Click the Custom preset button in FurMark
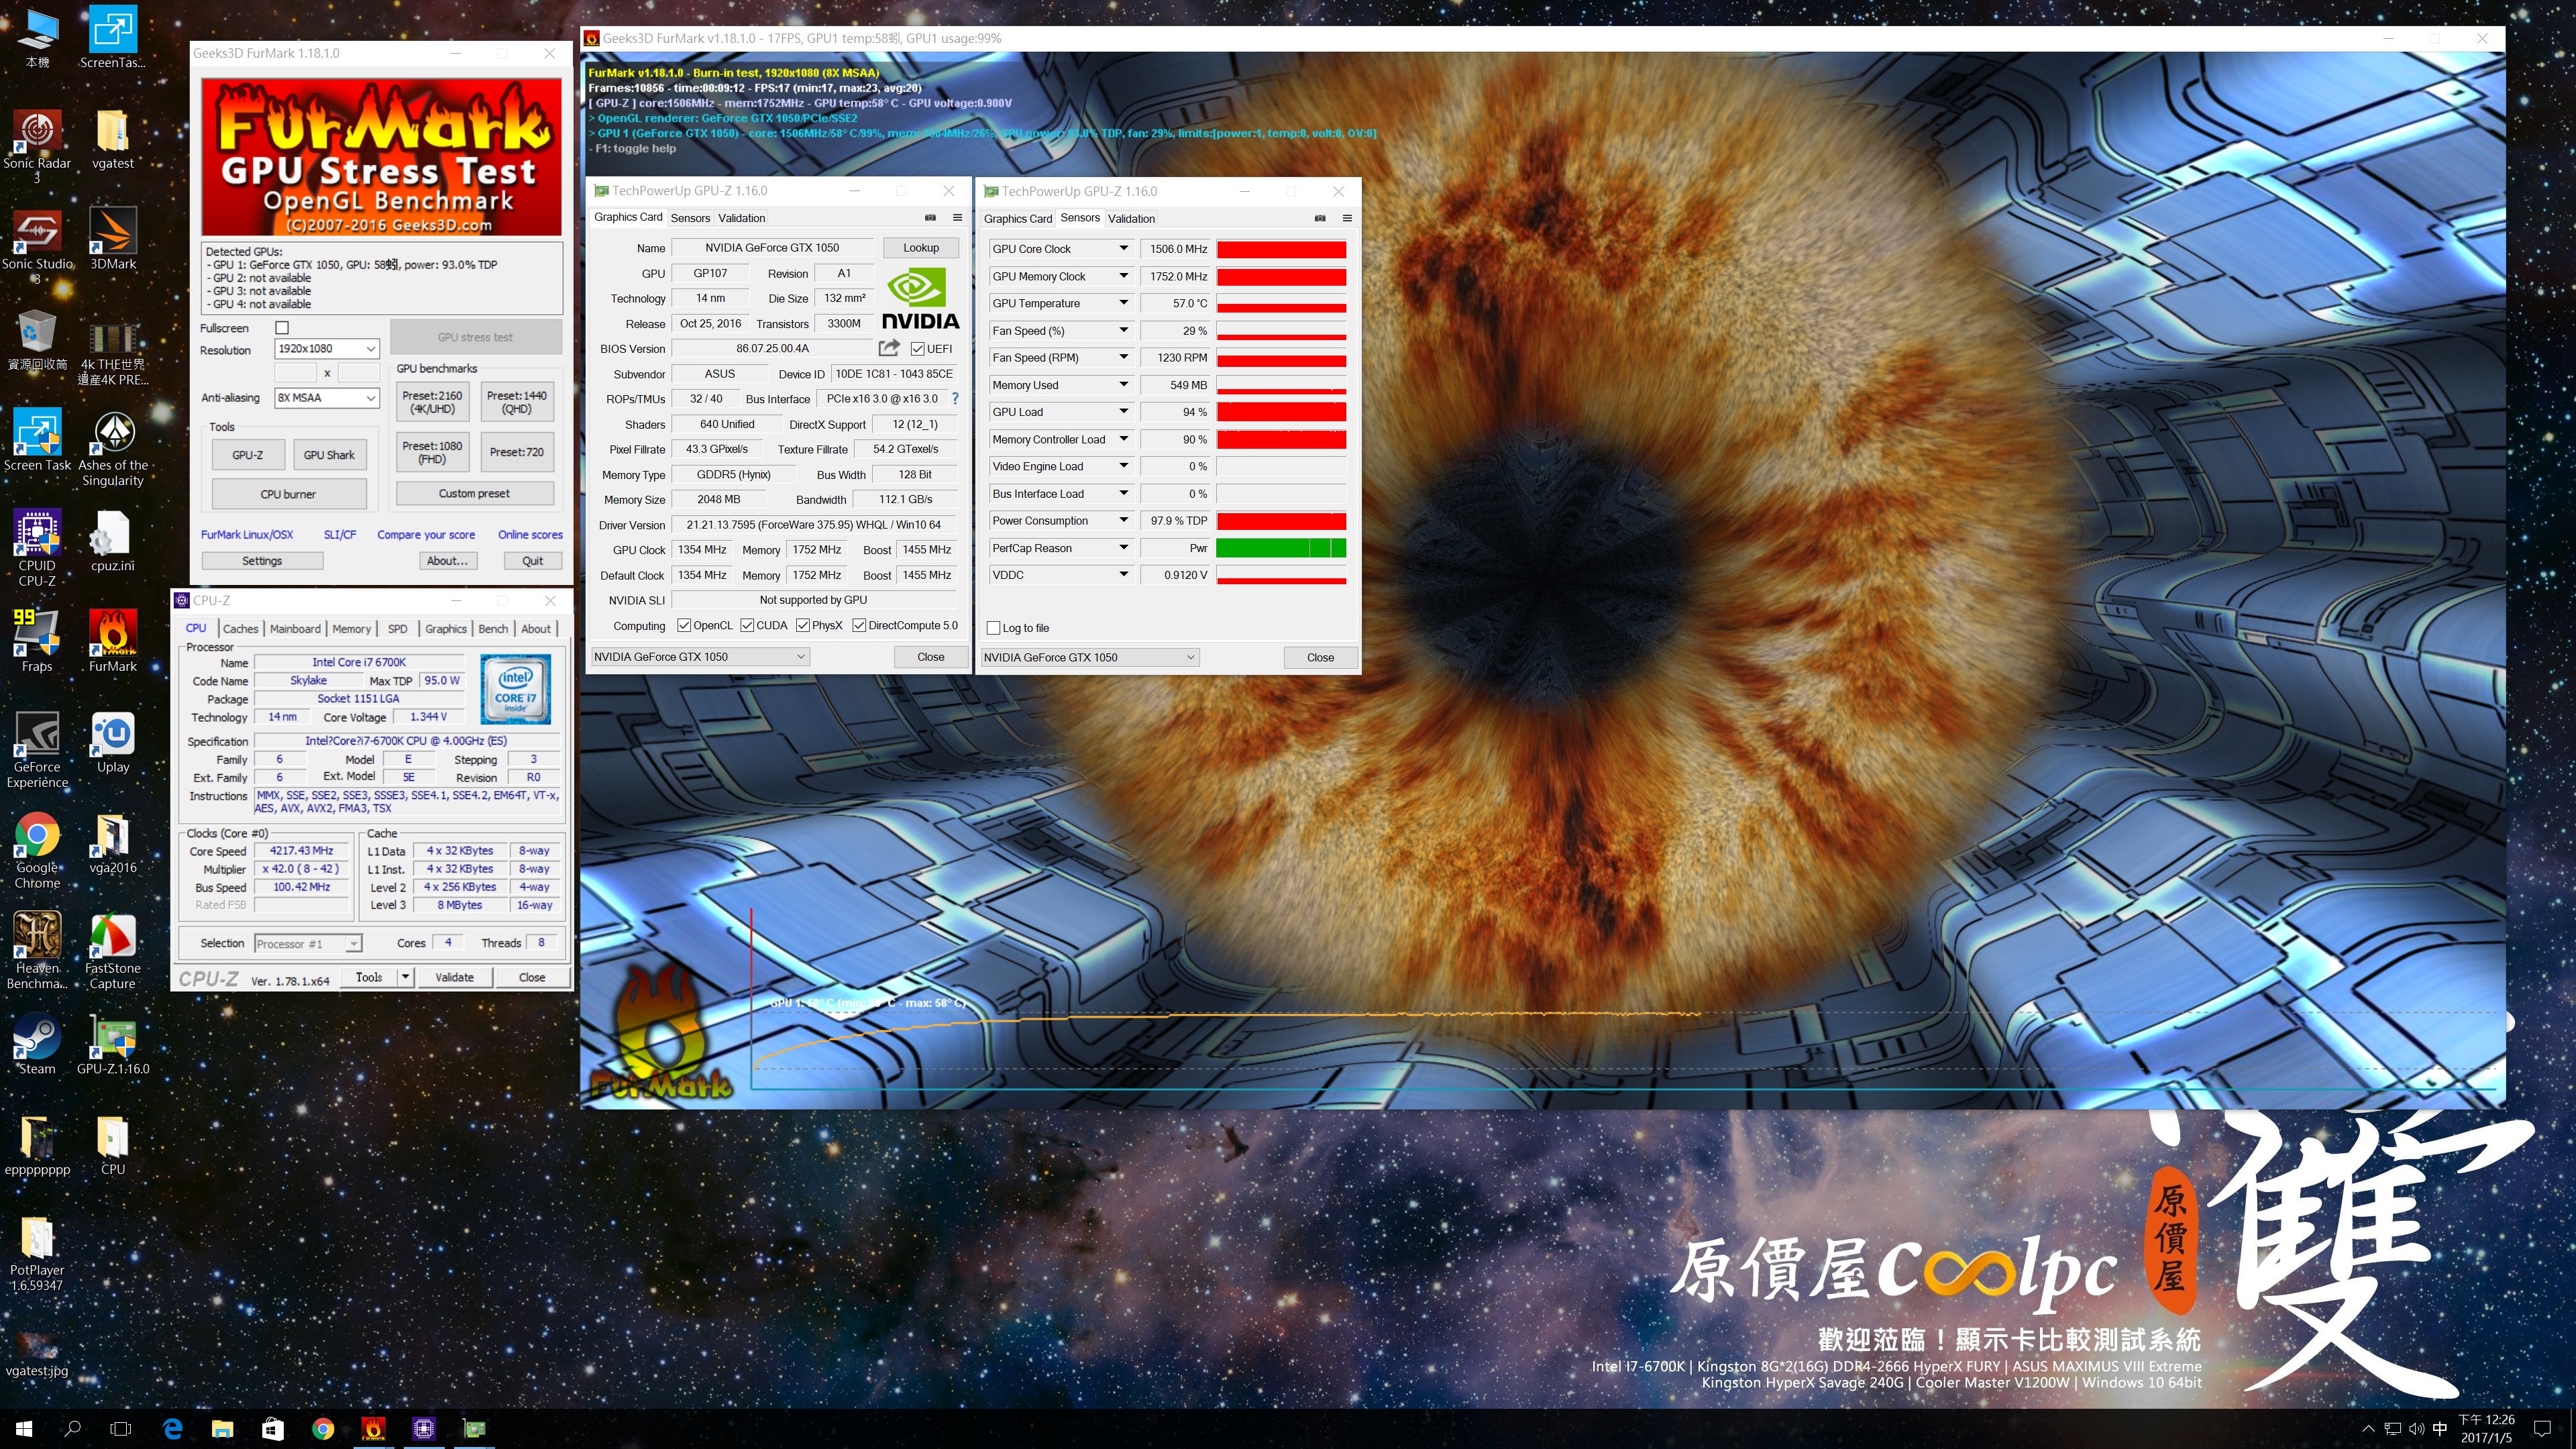Viewport: 2576px width, 1449px height. coord(474,493)
